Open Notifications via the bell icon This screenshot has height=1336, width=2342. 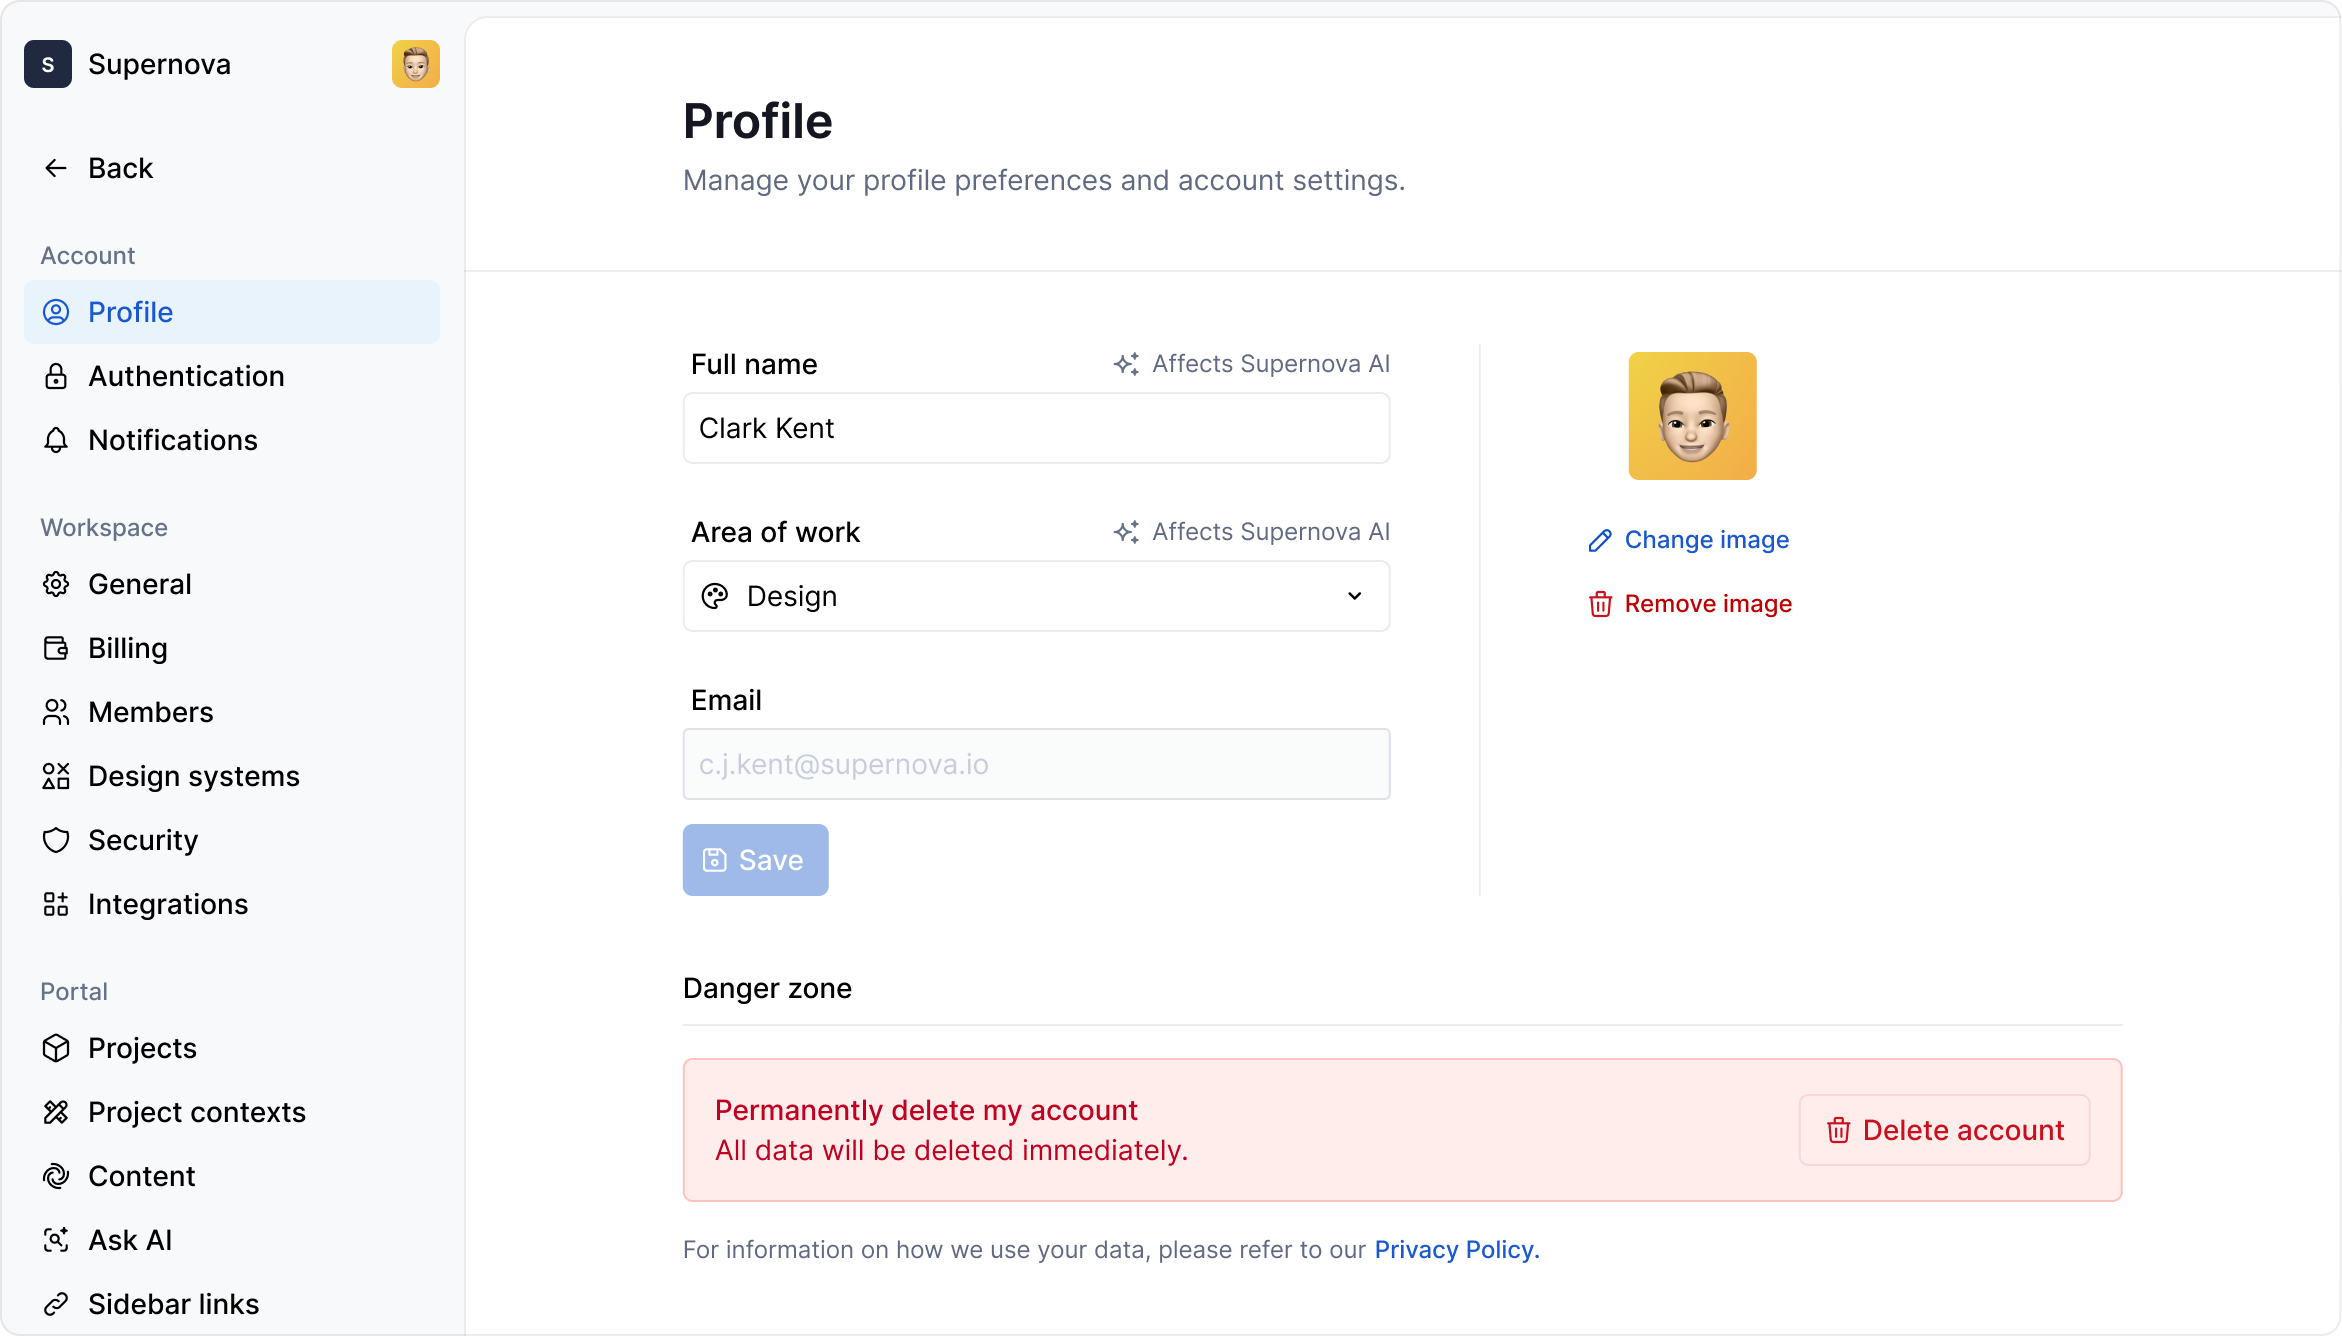click(56, 440)
